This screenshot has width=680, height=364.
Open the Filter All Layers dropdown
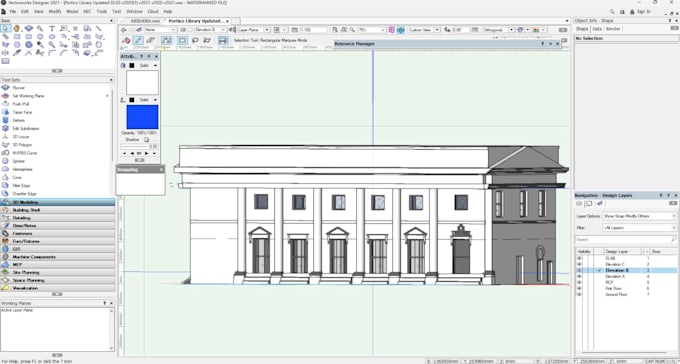click(x=639, y=227)
